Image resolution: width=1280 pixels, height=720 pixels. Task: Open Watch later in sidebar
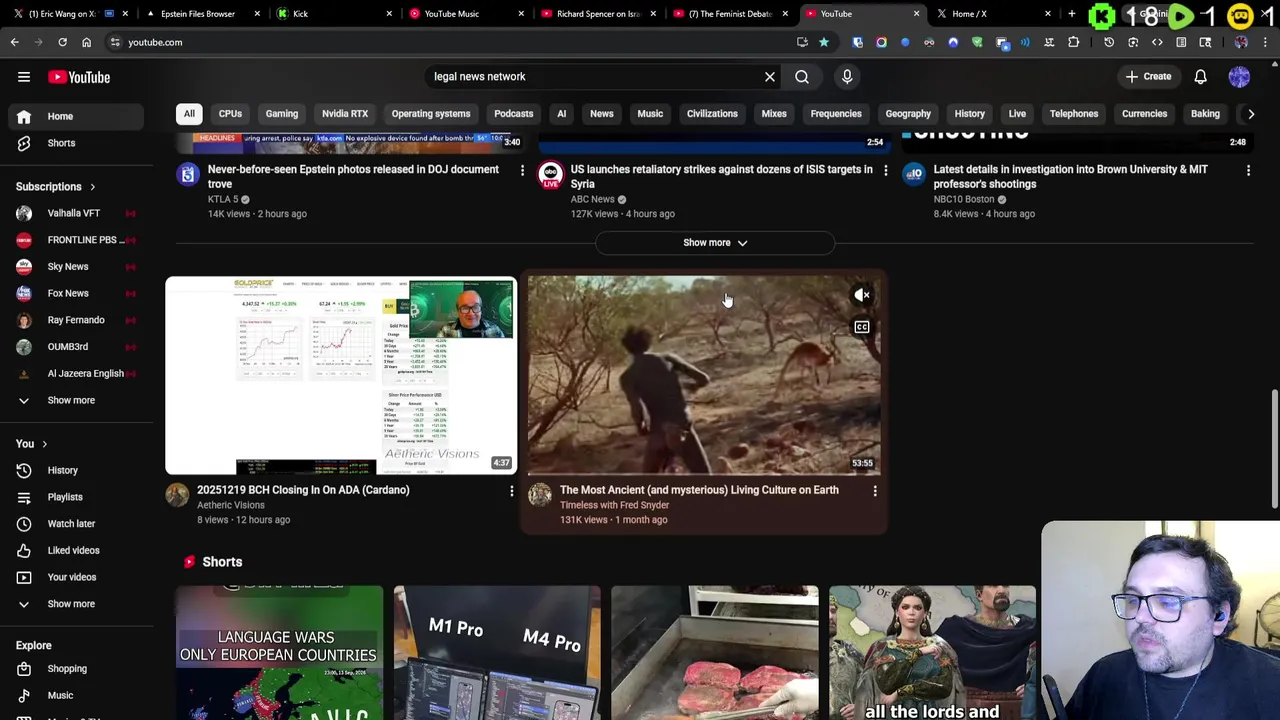(x=77, y=524)
